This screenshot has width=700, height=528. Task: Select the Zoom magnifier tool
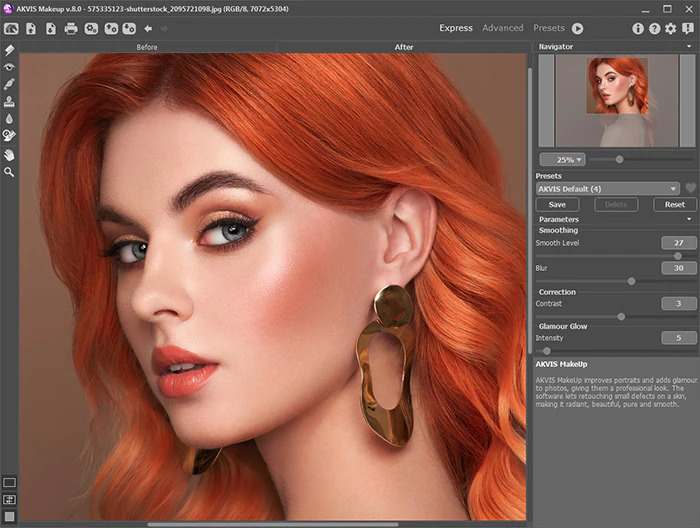pos(9,172)
